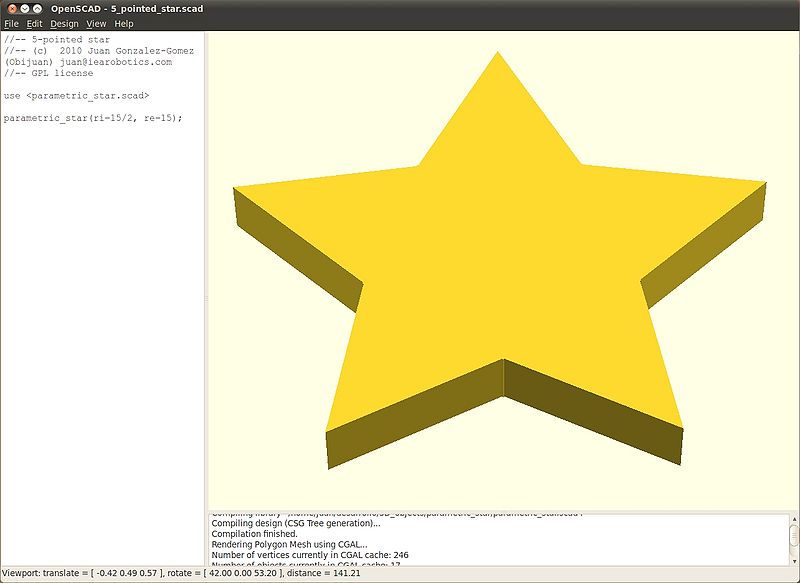This screenshot has width=800, height=583.
Task: Click the splitter between editor and 3D view
Action: tap(205, 298)
